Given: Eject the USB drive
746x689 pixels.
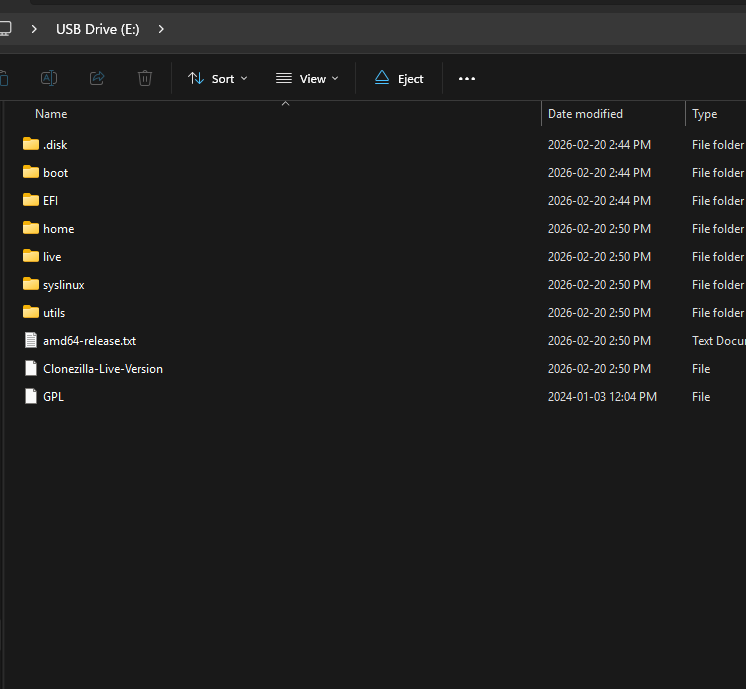Looking at the screenshot, I should pos(399,79).
